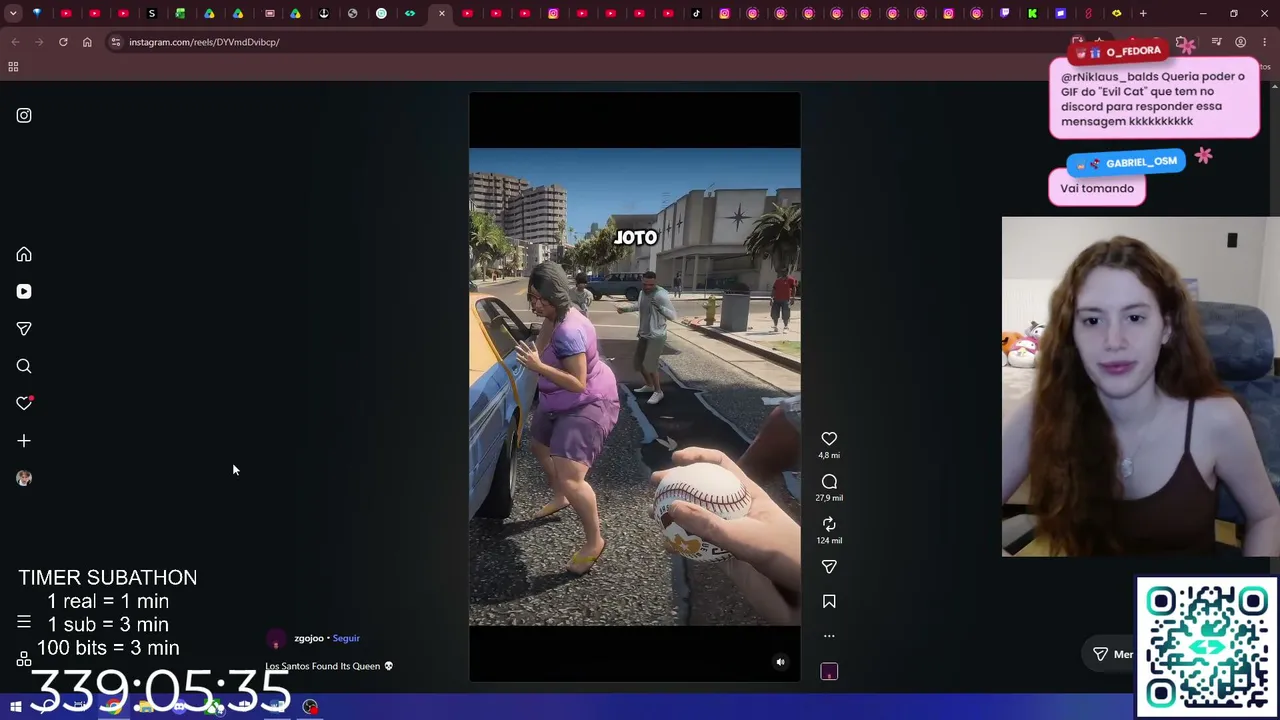Open the browser apps grid shortcut
1280x720 pixels.
(13, 67)
